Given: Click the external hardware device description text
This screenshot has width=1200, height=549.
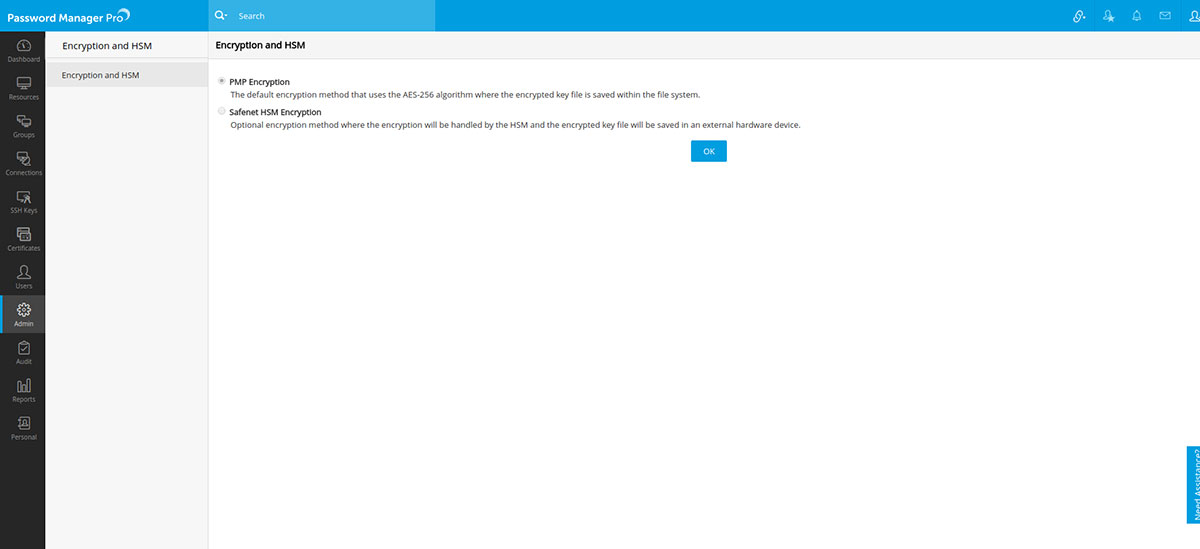Looking at the screenshot, I should click(x=515, y=125).
